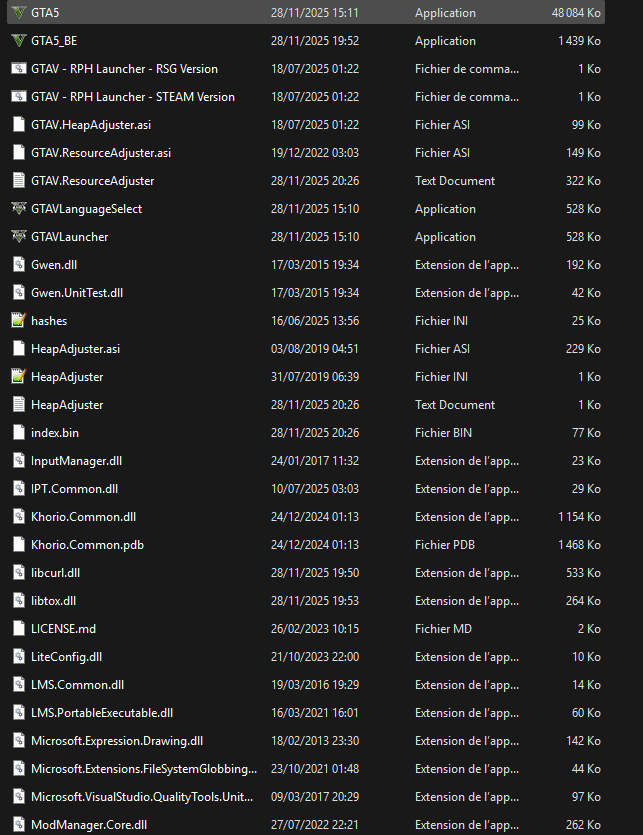Select 'GTAV - RPH Launcher - RSG Version'
The height and width of the screenshot is (835, 643).
click(x=125, y=69)
